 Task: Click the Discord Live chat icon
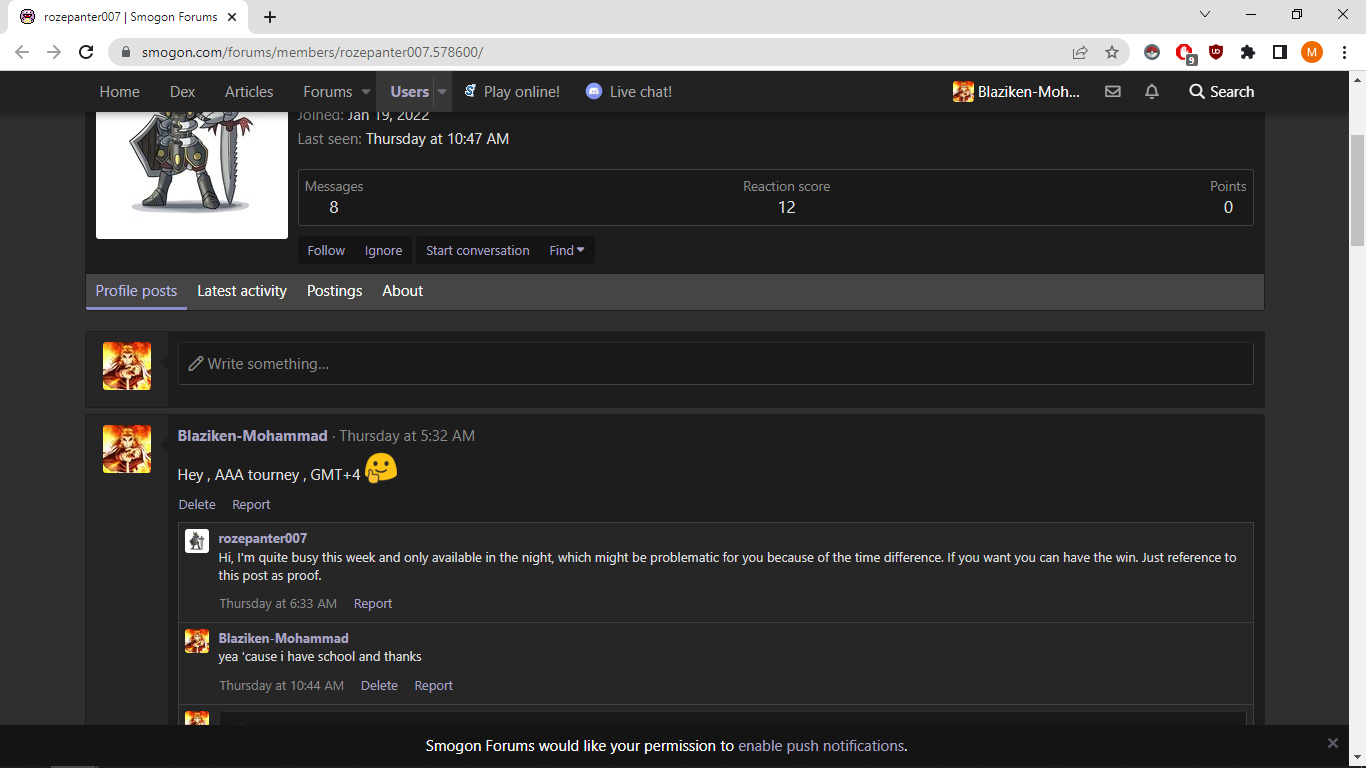pyautogui.click(x=594, y=91)
